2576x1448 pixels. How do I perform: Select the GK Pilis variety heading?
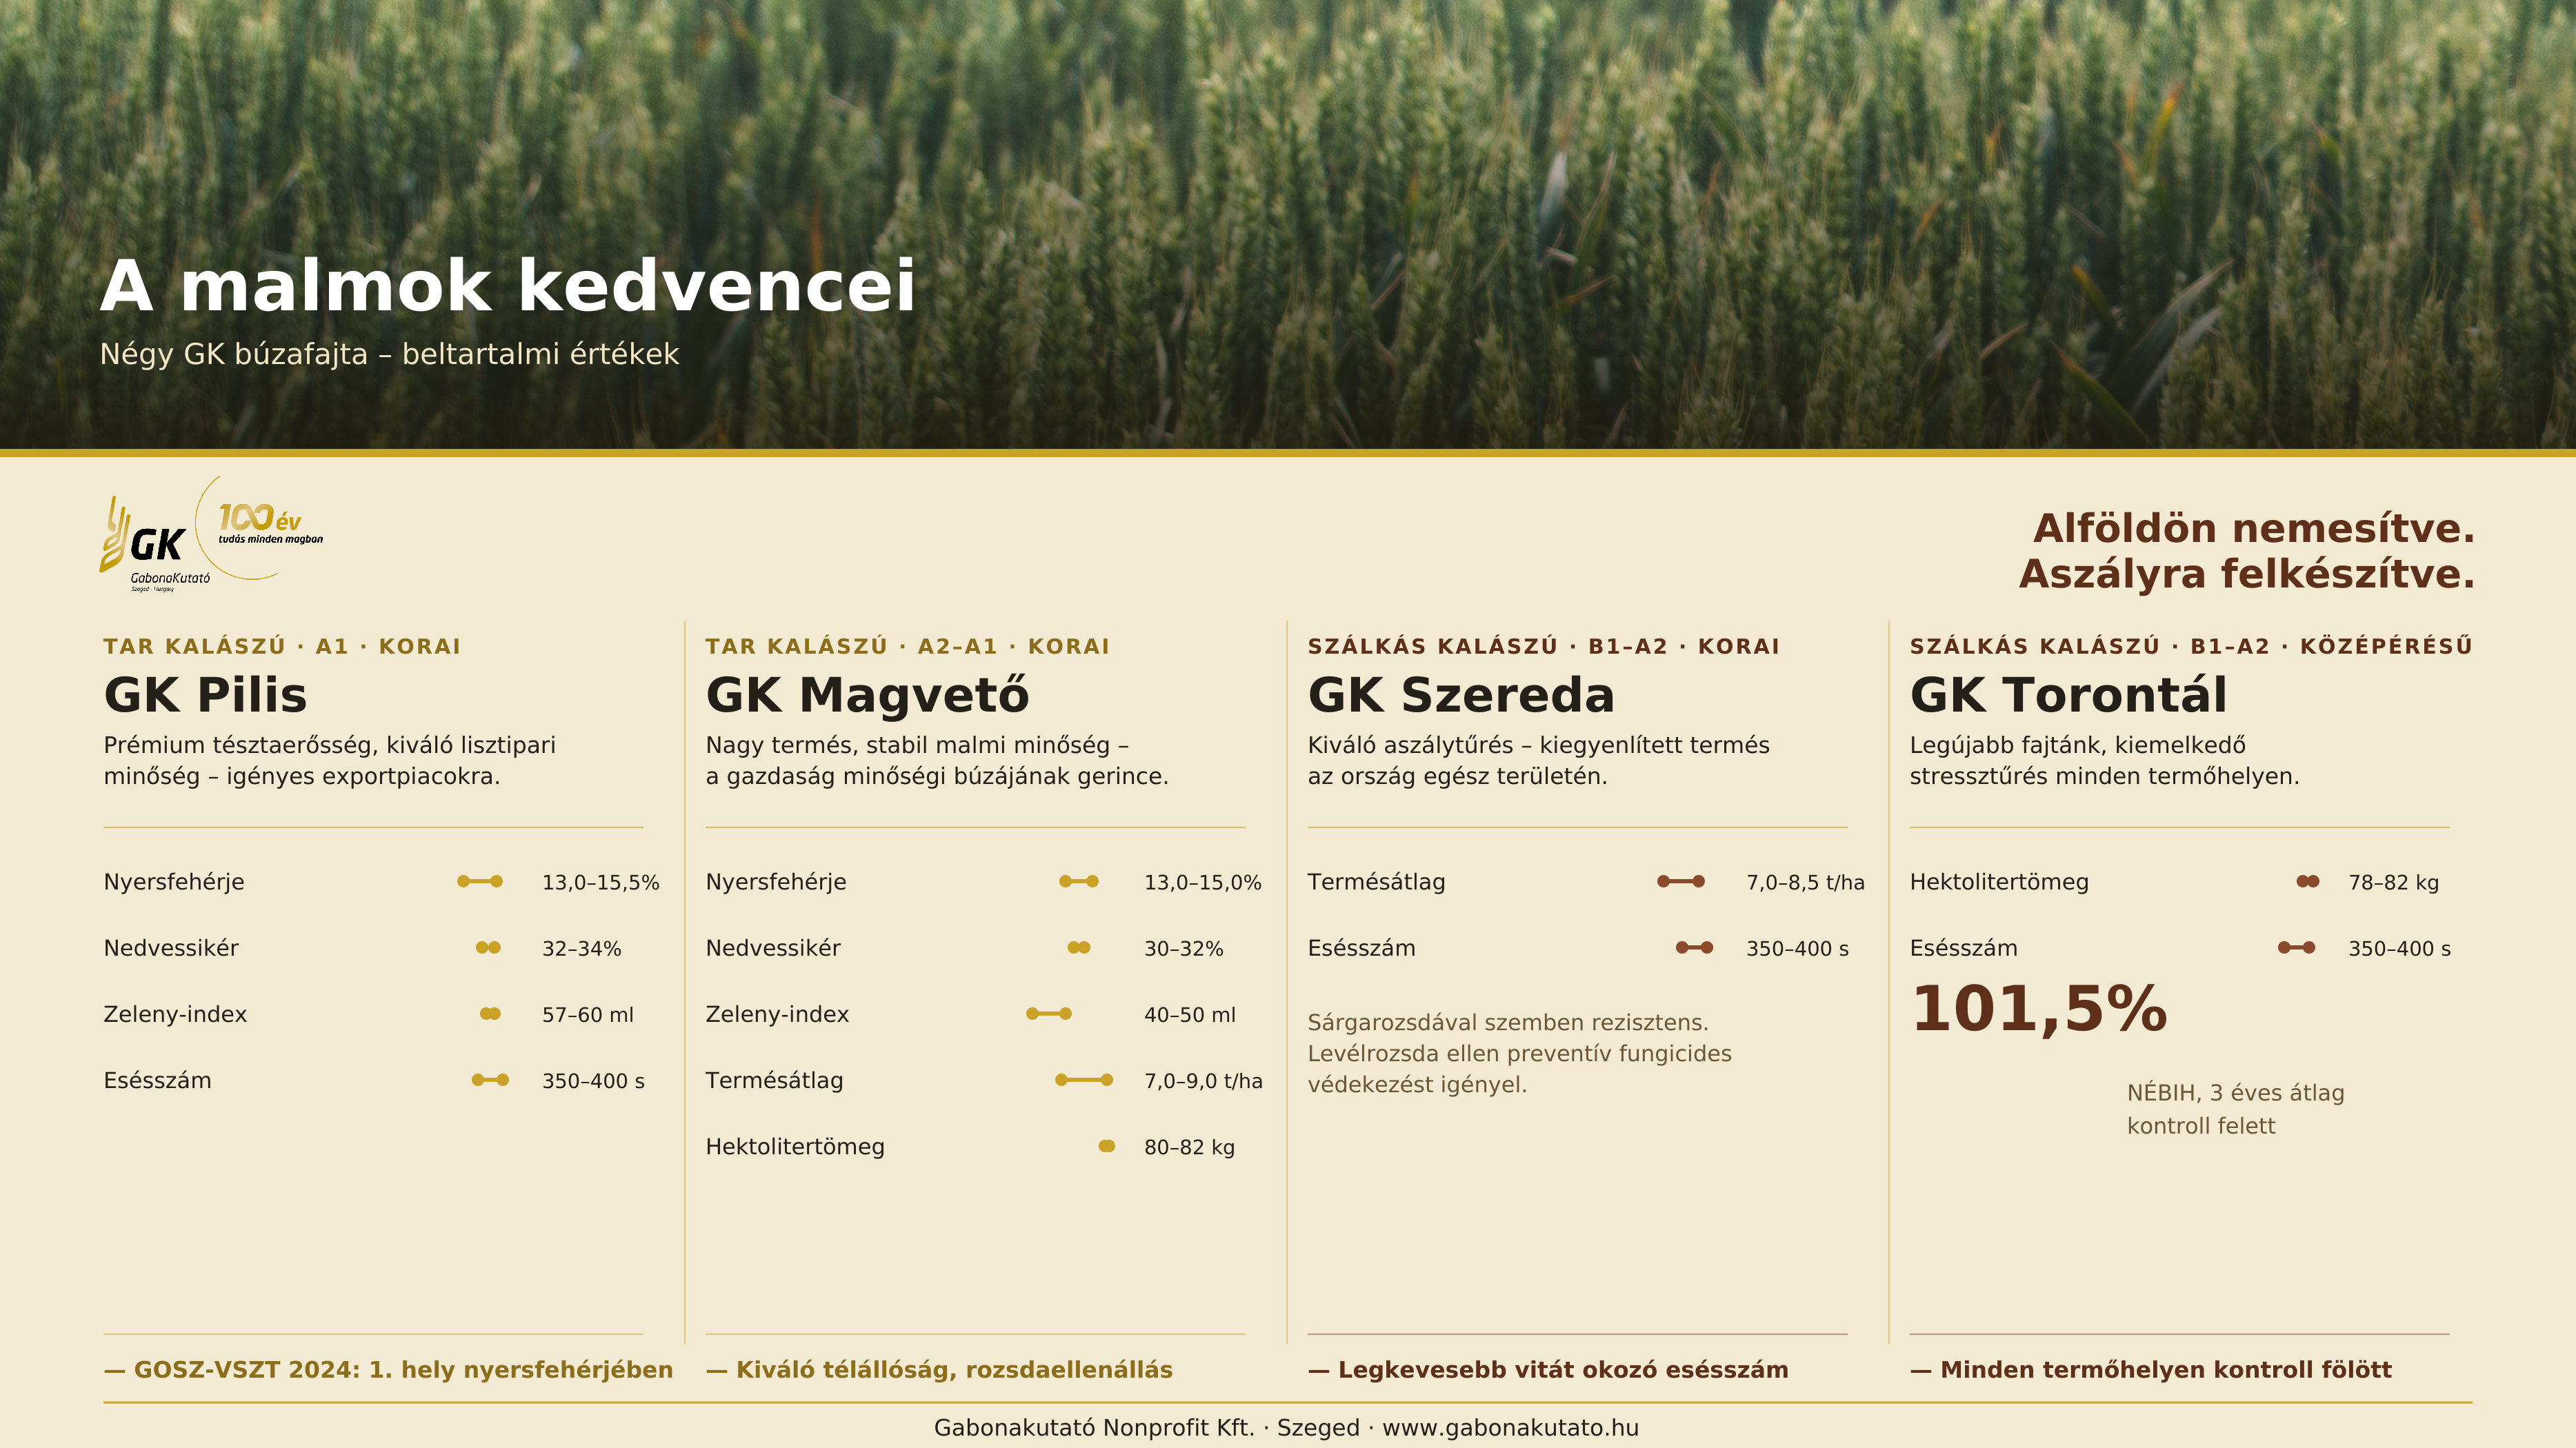(x=205, y=695)
